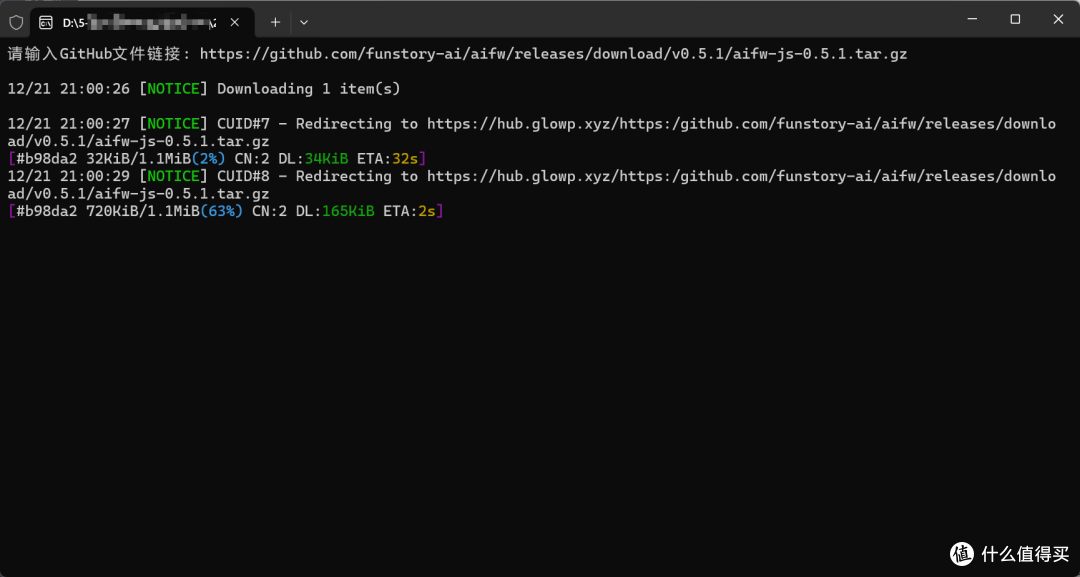Click the shield icon in the title bar
The width and height of the screenshot is (1080, 577).
pos(16,22)
